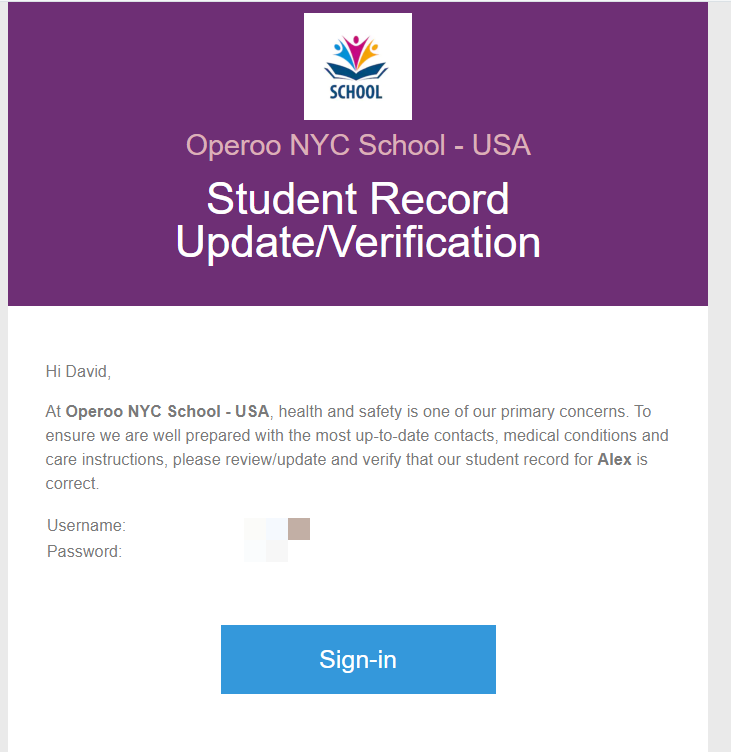Select the pink Operoo NYC School header text

point(358,145)
